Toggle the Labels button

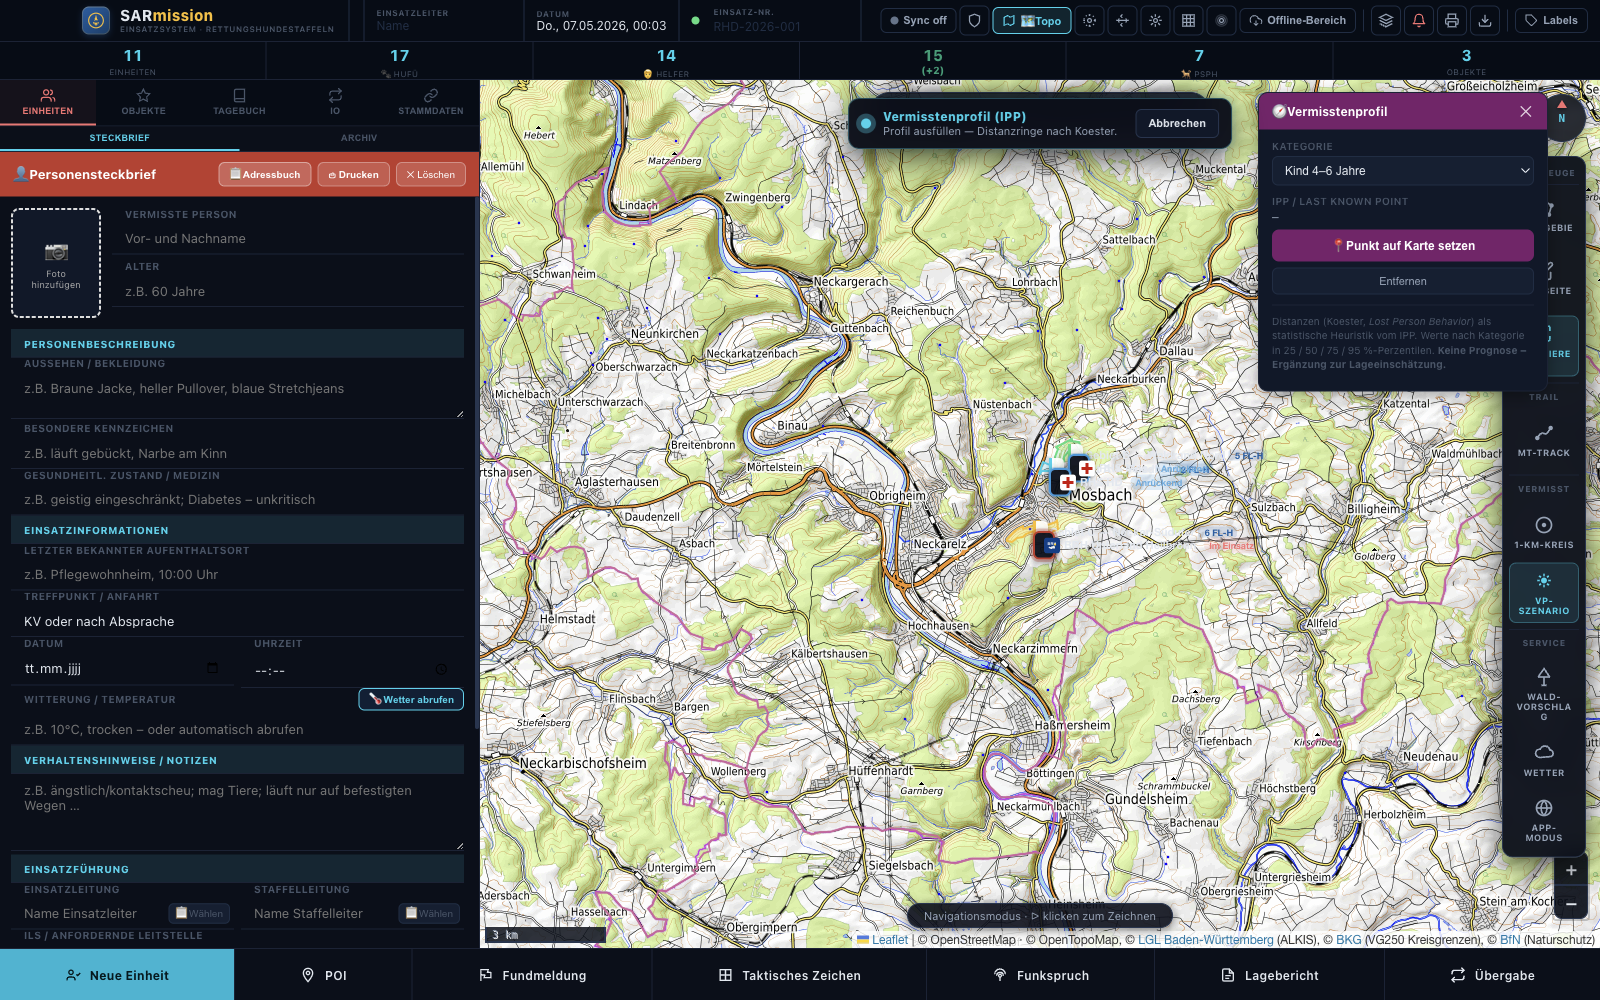[x=1551, y=20]
